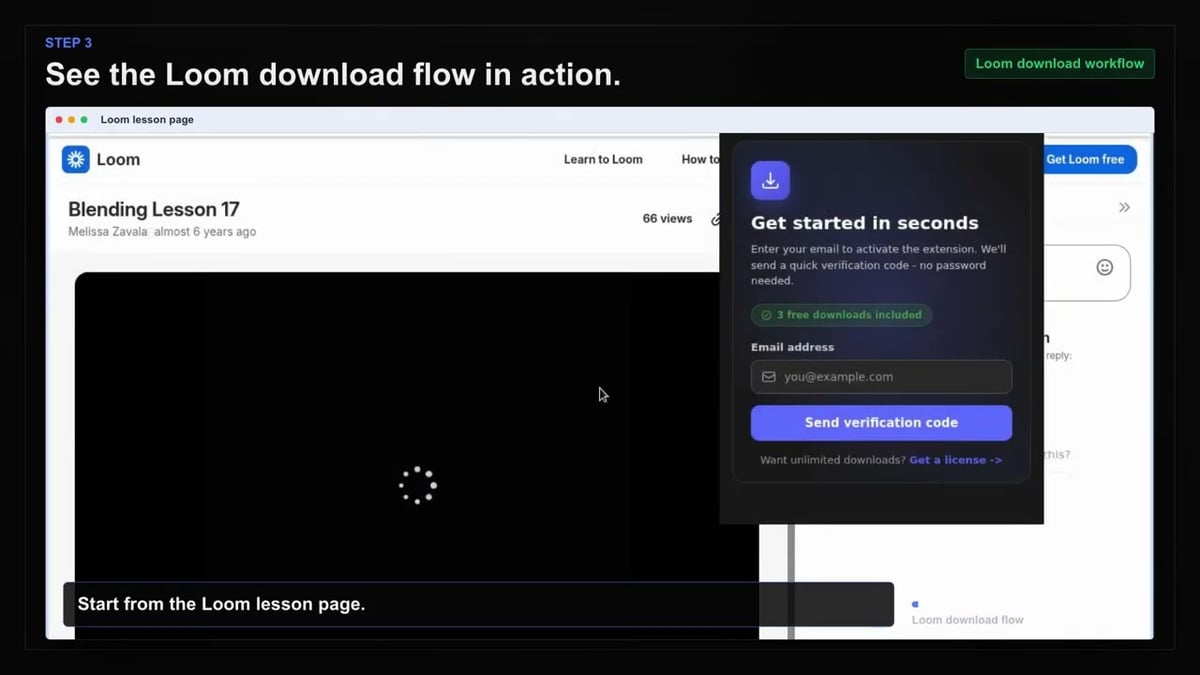The height and width of the screenshot is (675, 1200).
Task: Click the 3 free downloads included badge
Action: click(x=841, y=315)
